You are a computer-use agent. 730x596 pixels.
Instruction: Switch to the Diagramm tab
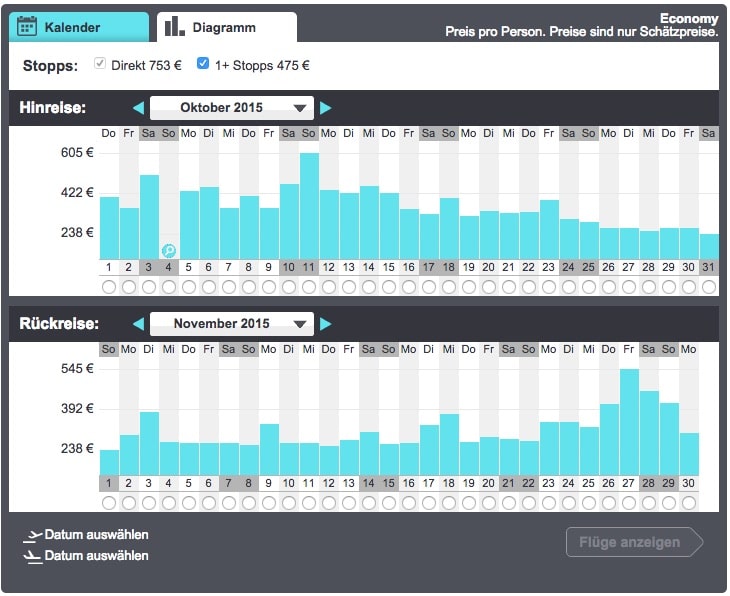227,27
